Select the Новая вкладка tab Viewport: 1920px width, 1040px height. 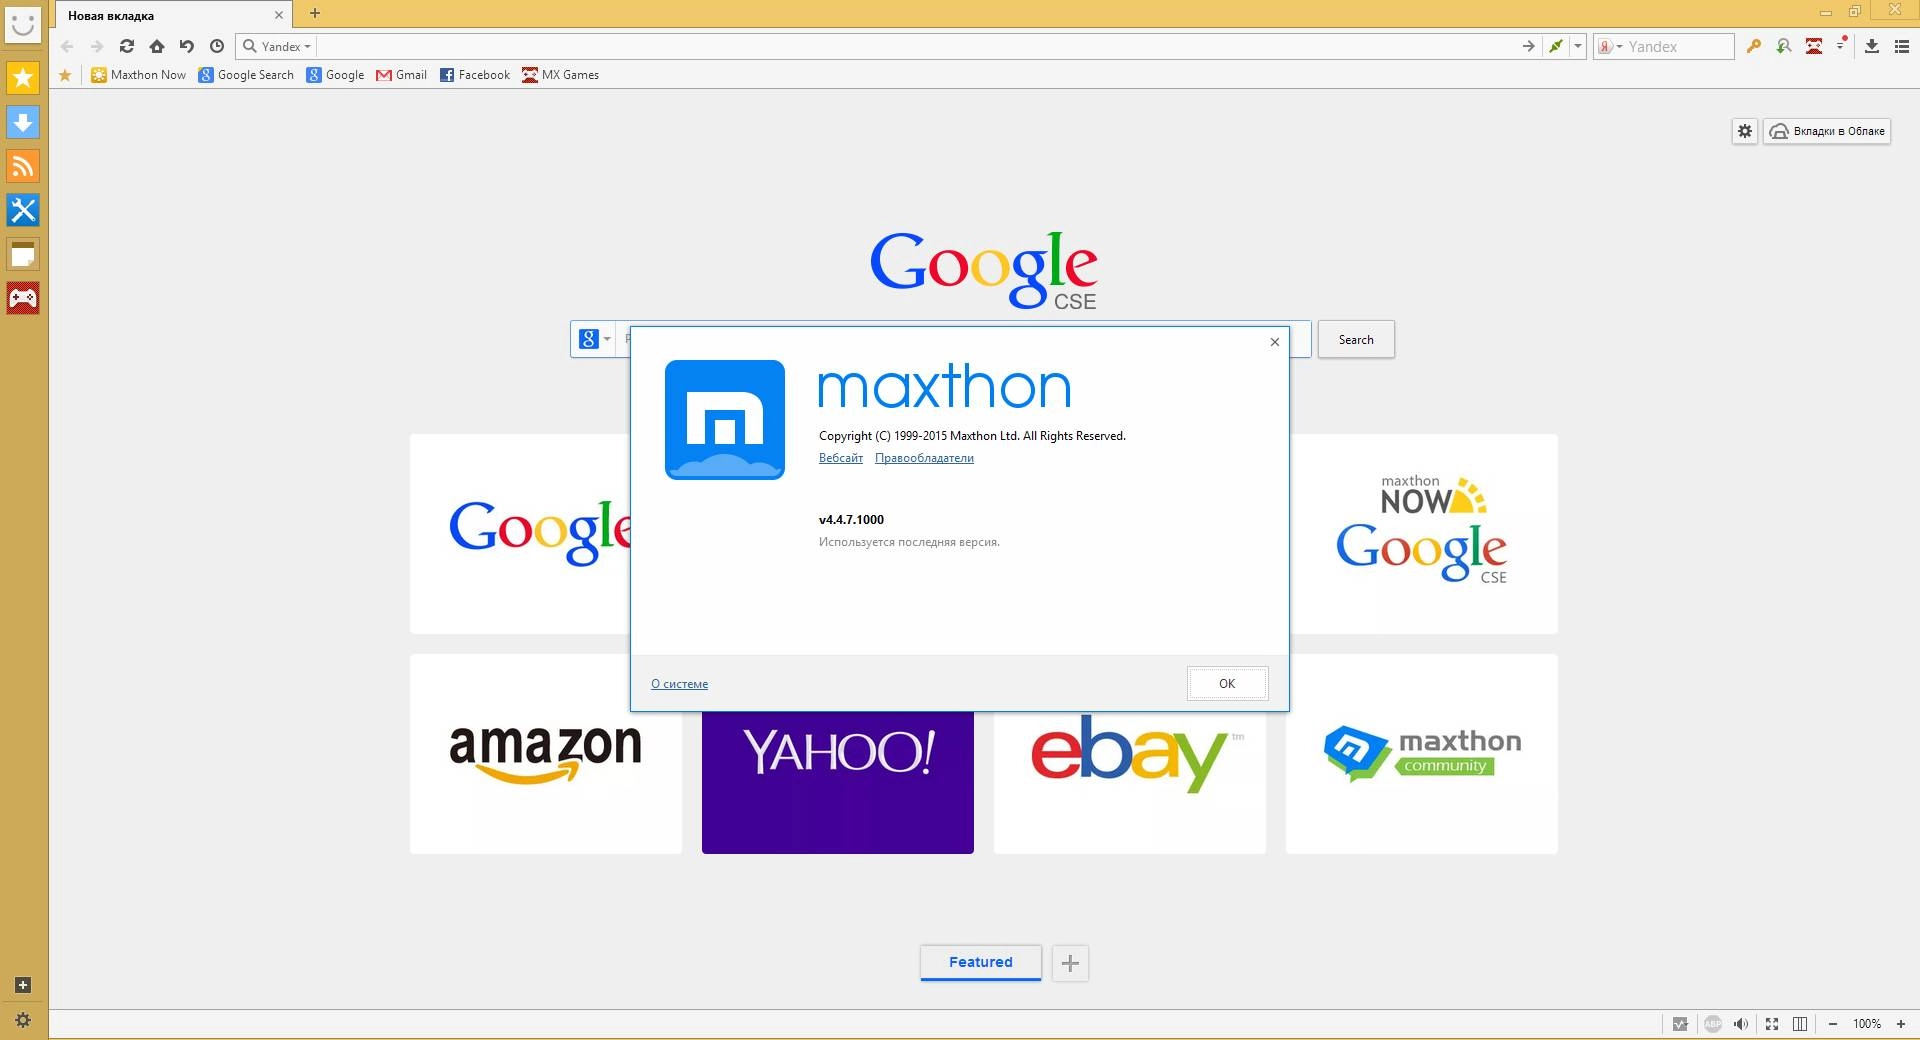click(x=173, y=15)
